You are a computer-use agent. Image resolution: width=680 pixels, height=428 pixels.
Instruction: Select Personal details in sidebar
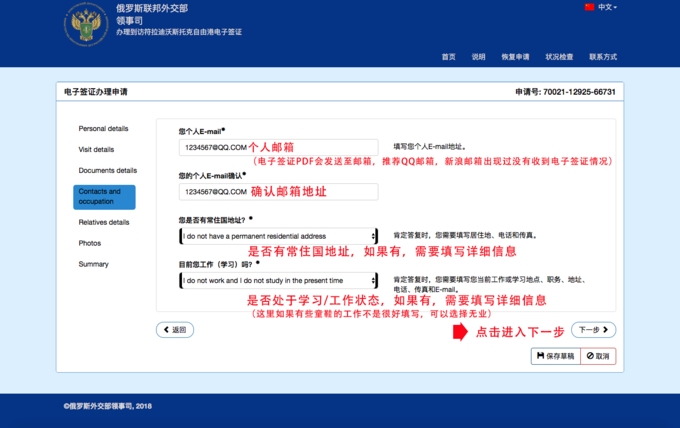104,129
